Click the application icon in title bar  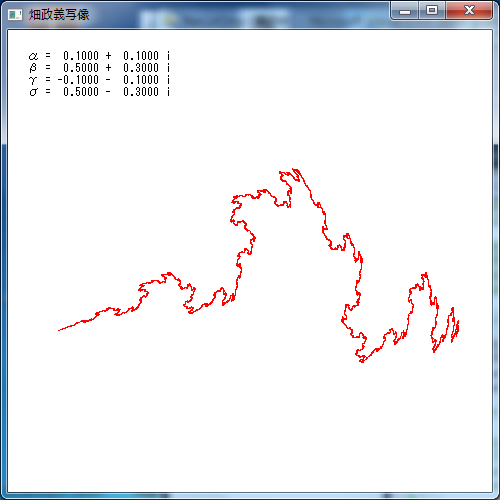(15, 15)
